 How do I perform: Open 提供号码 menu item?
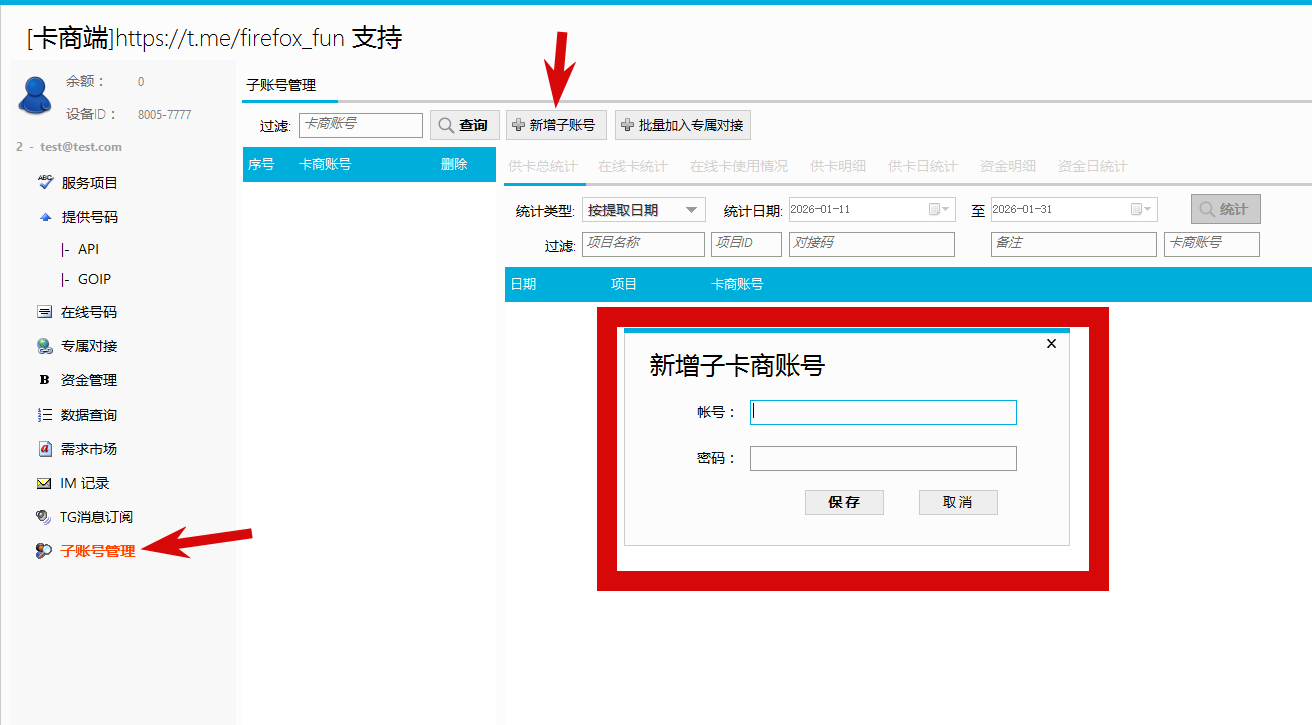90,217
